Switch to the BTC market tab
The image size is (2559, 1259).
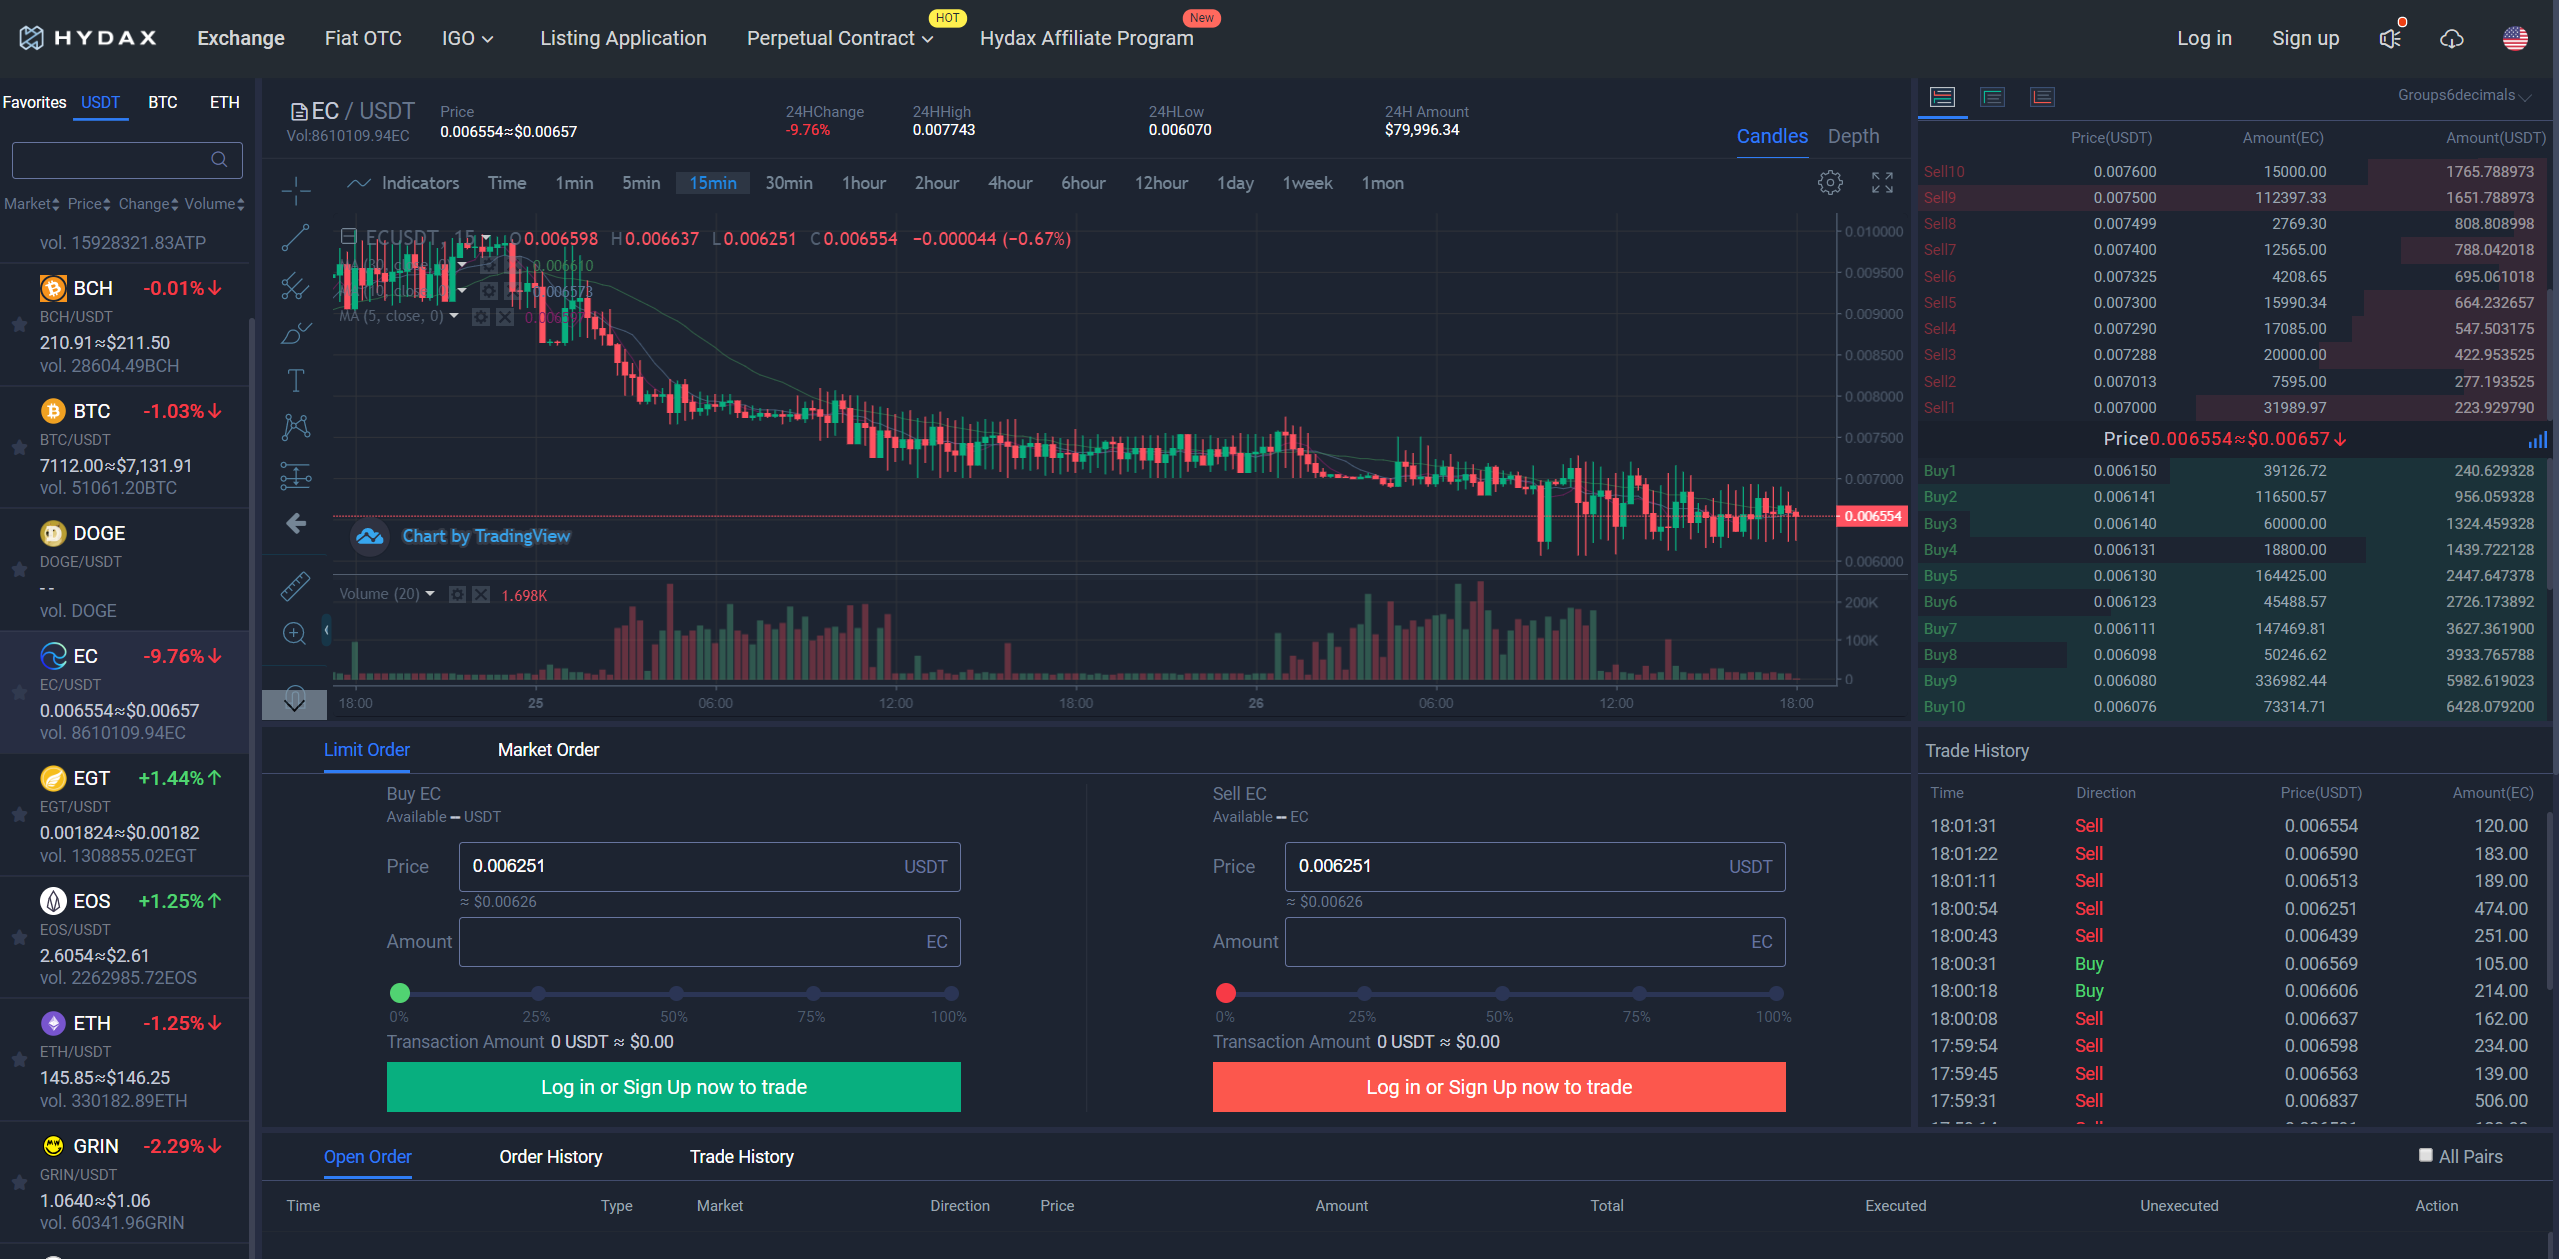(x=163, y=102)
